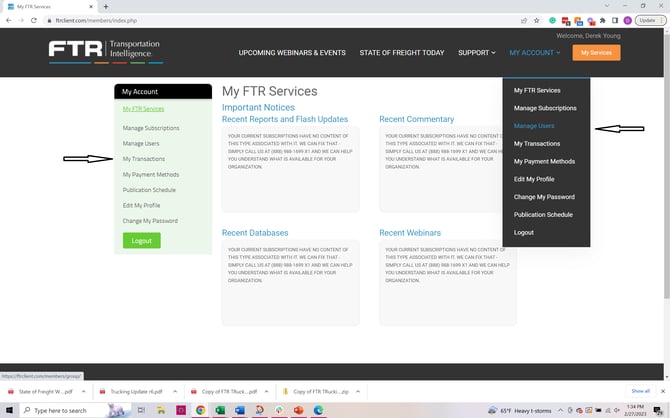Open Publication Schedule sidebar link
This screenshot has width=670, height=418.
click(x=149, y=190)
